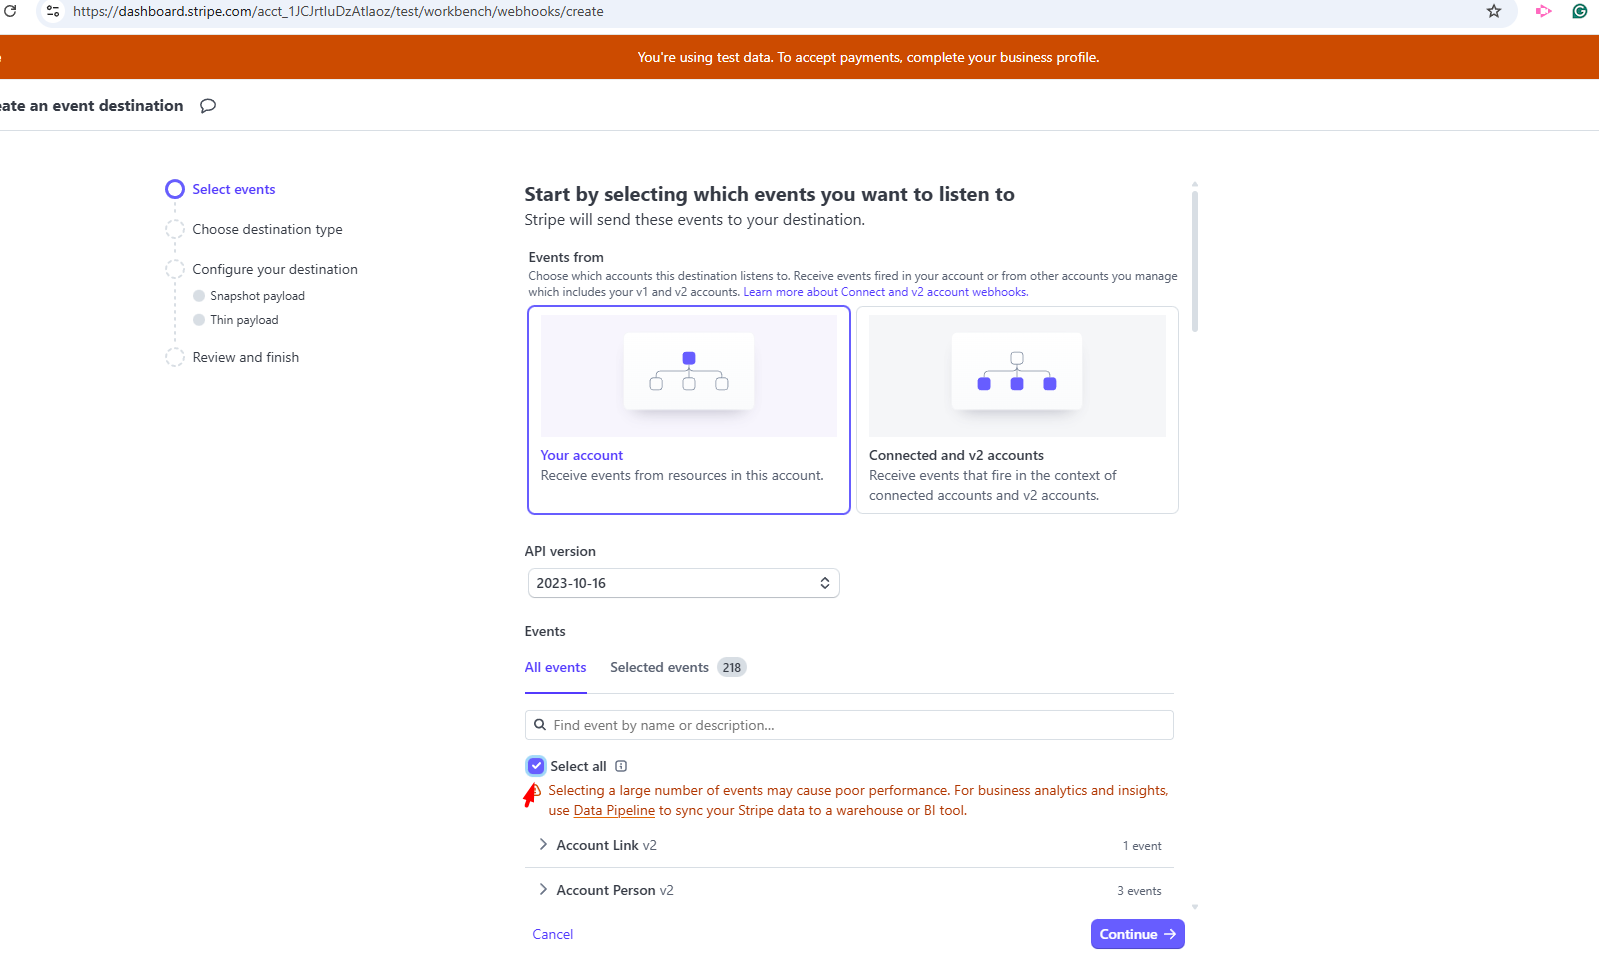Open the Data Pipeline link
This screenshot has height=970, width=1599.
coord(614,811)
